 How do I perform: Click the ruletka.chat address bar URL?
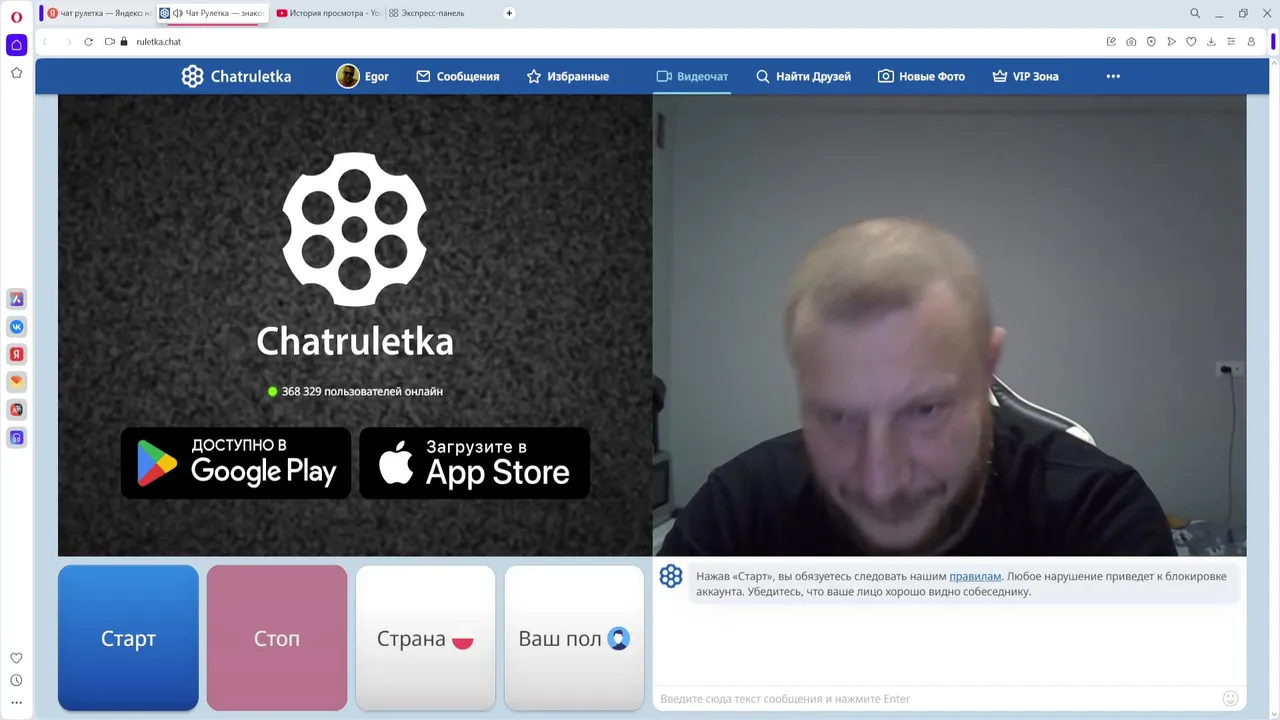tap(158, 42)
